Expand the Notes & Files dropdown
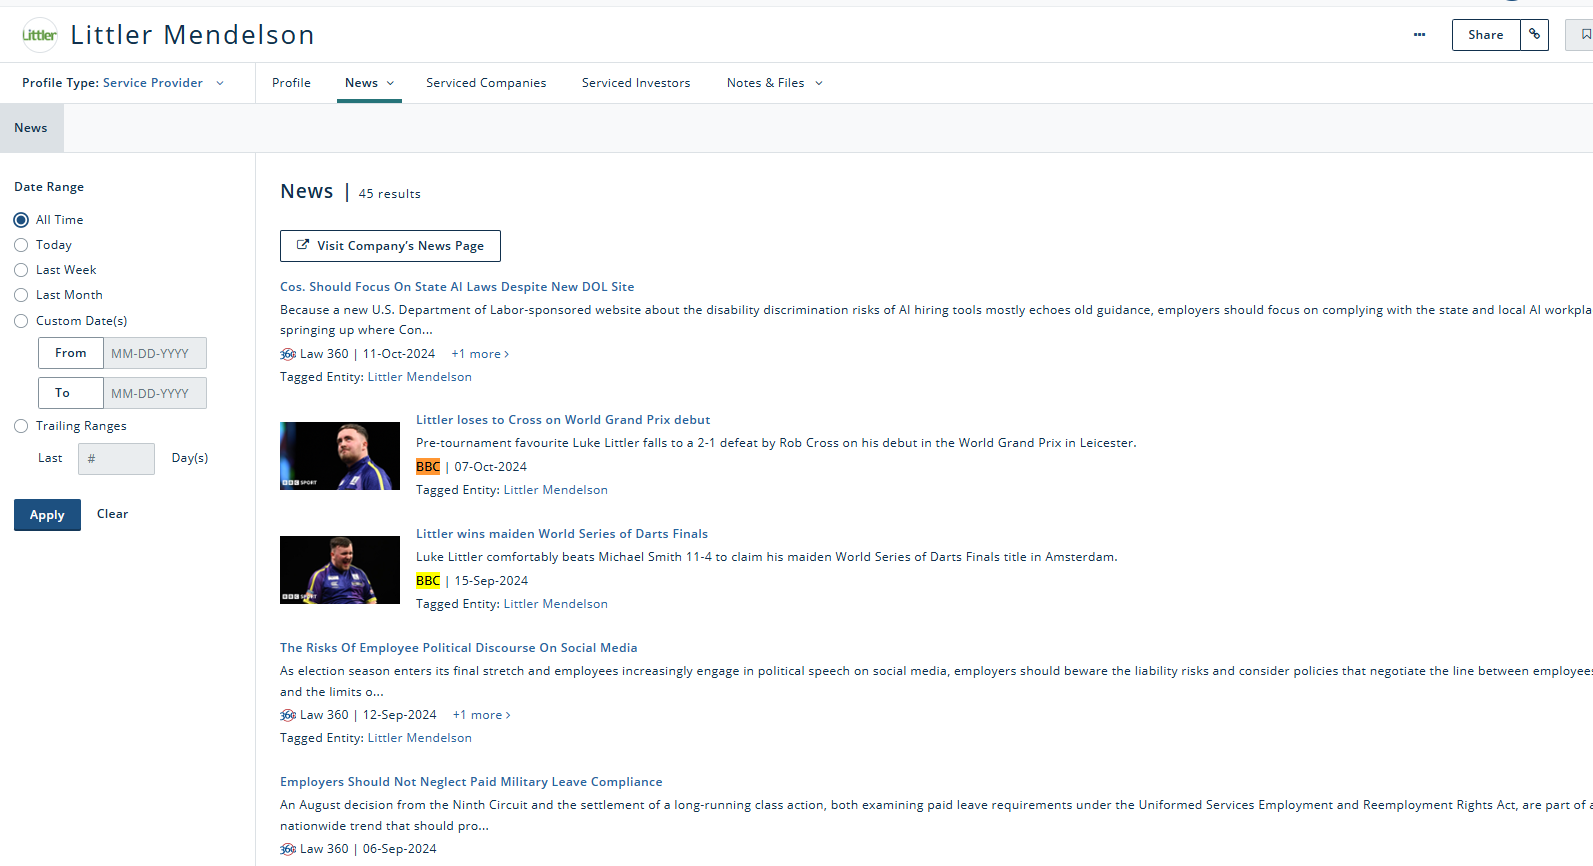 point(818,83)
